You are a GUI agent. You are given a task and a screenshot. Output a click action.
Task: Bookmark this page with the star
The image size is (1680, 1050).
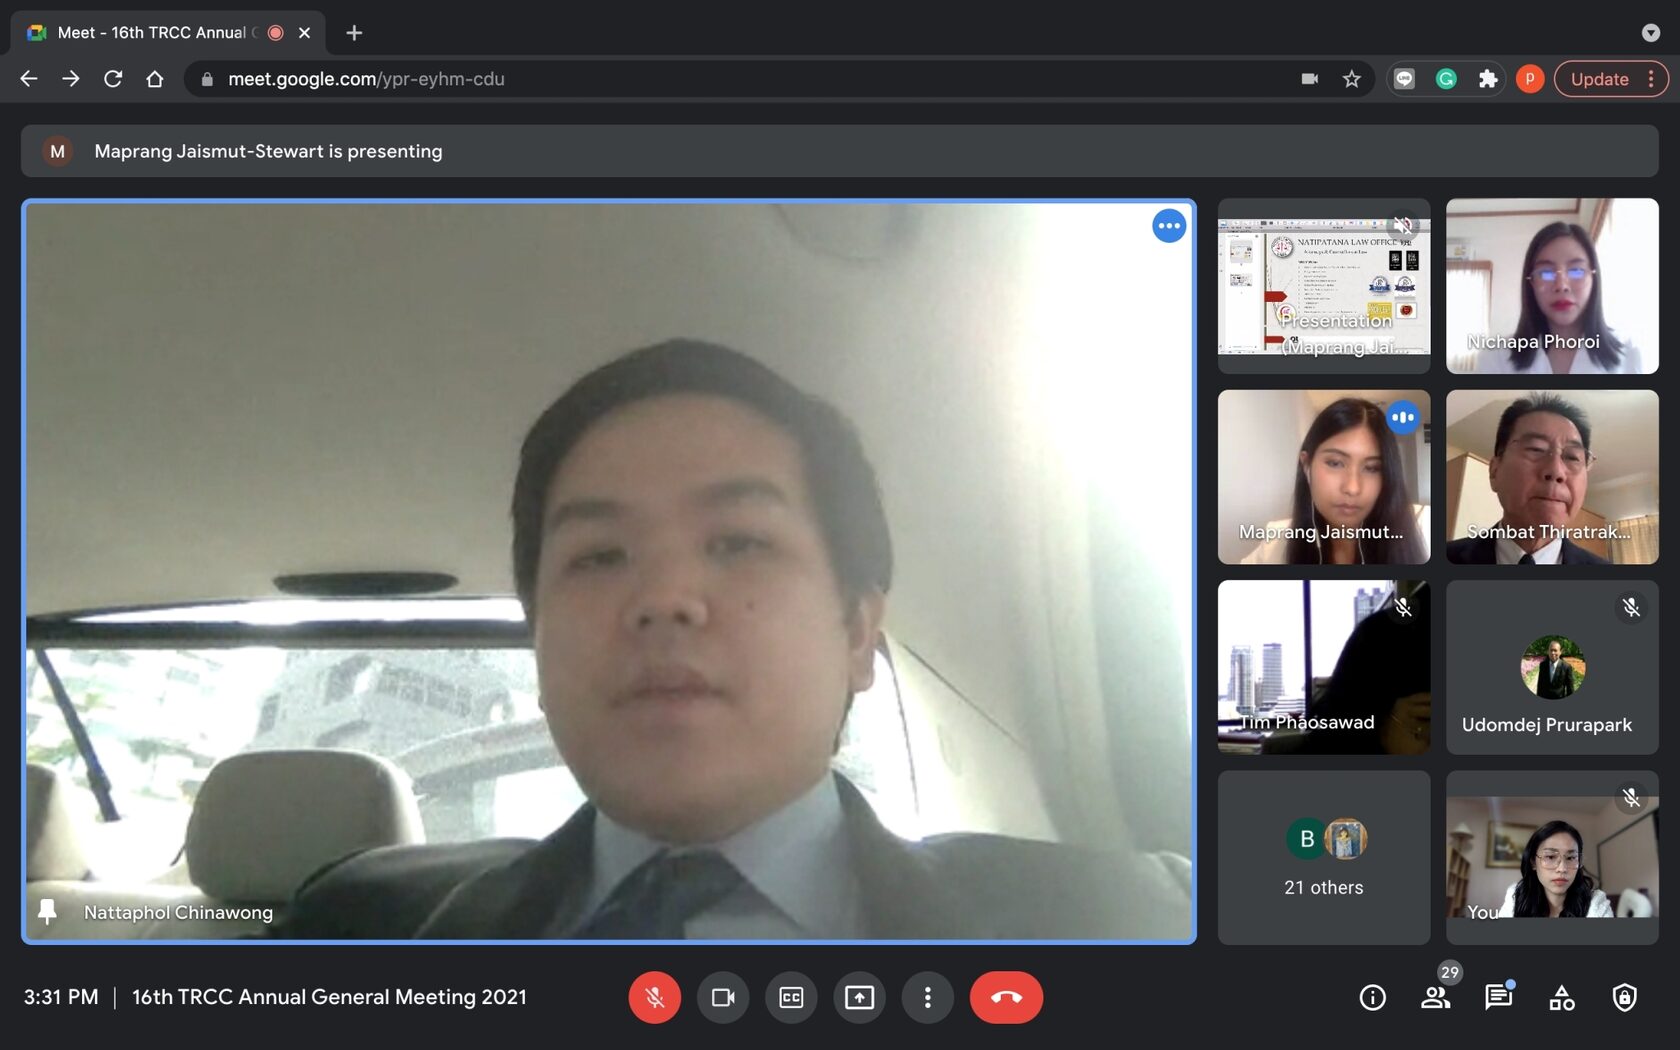1352,79
